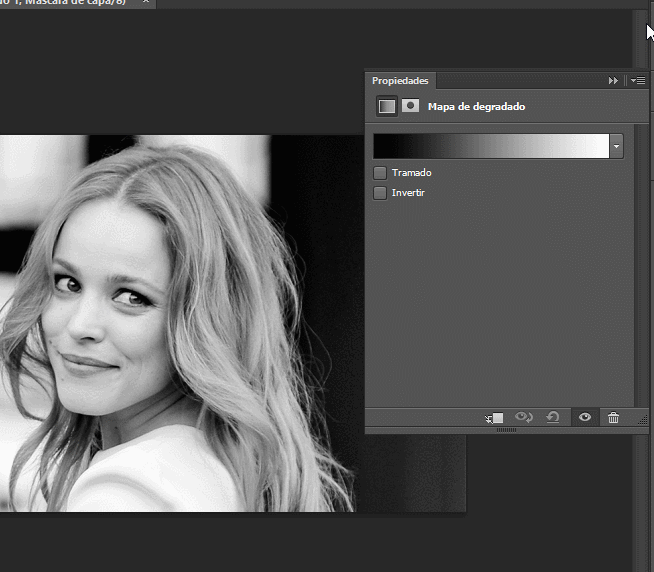The image size is (654, 572).
Task: View the previous state of the adjustment
Action: pyautogui.click(x=524, y=417)
